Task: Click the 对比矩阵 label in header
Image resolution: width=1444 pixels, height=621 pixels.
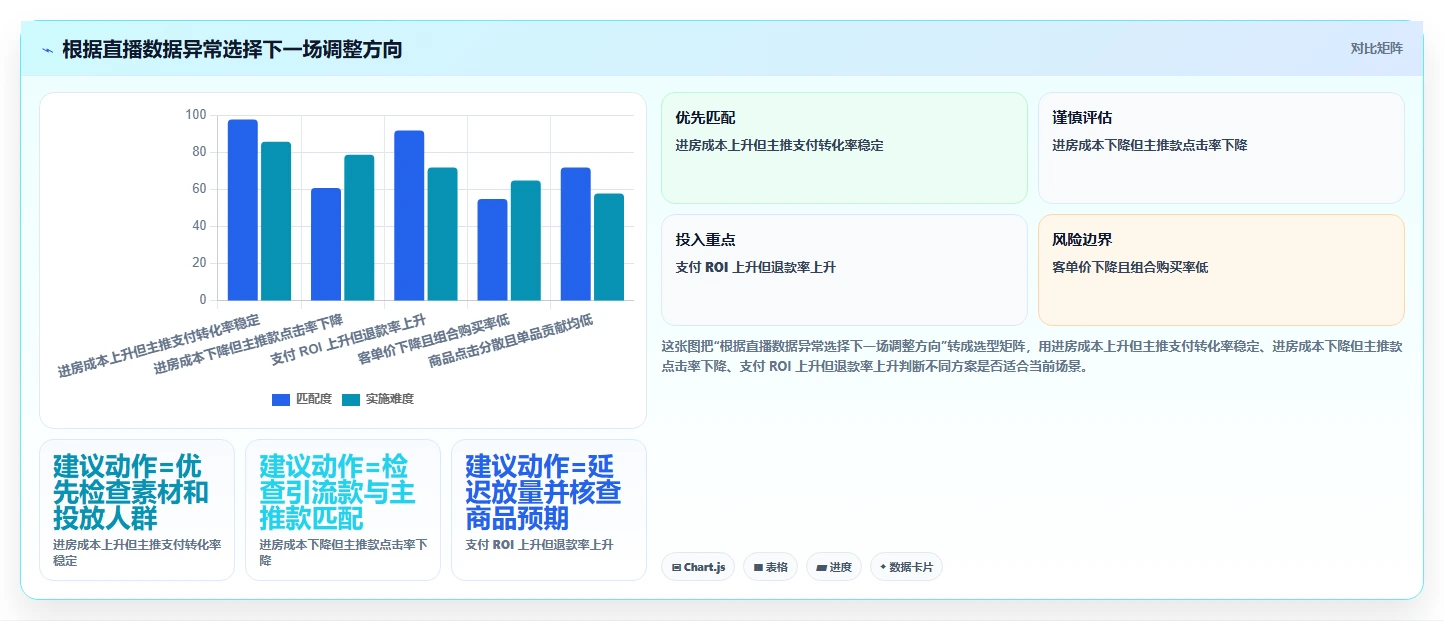Action: pyautogui.click(x=1376, y=49)
